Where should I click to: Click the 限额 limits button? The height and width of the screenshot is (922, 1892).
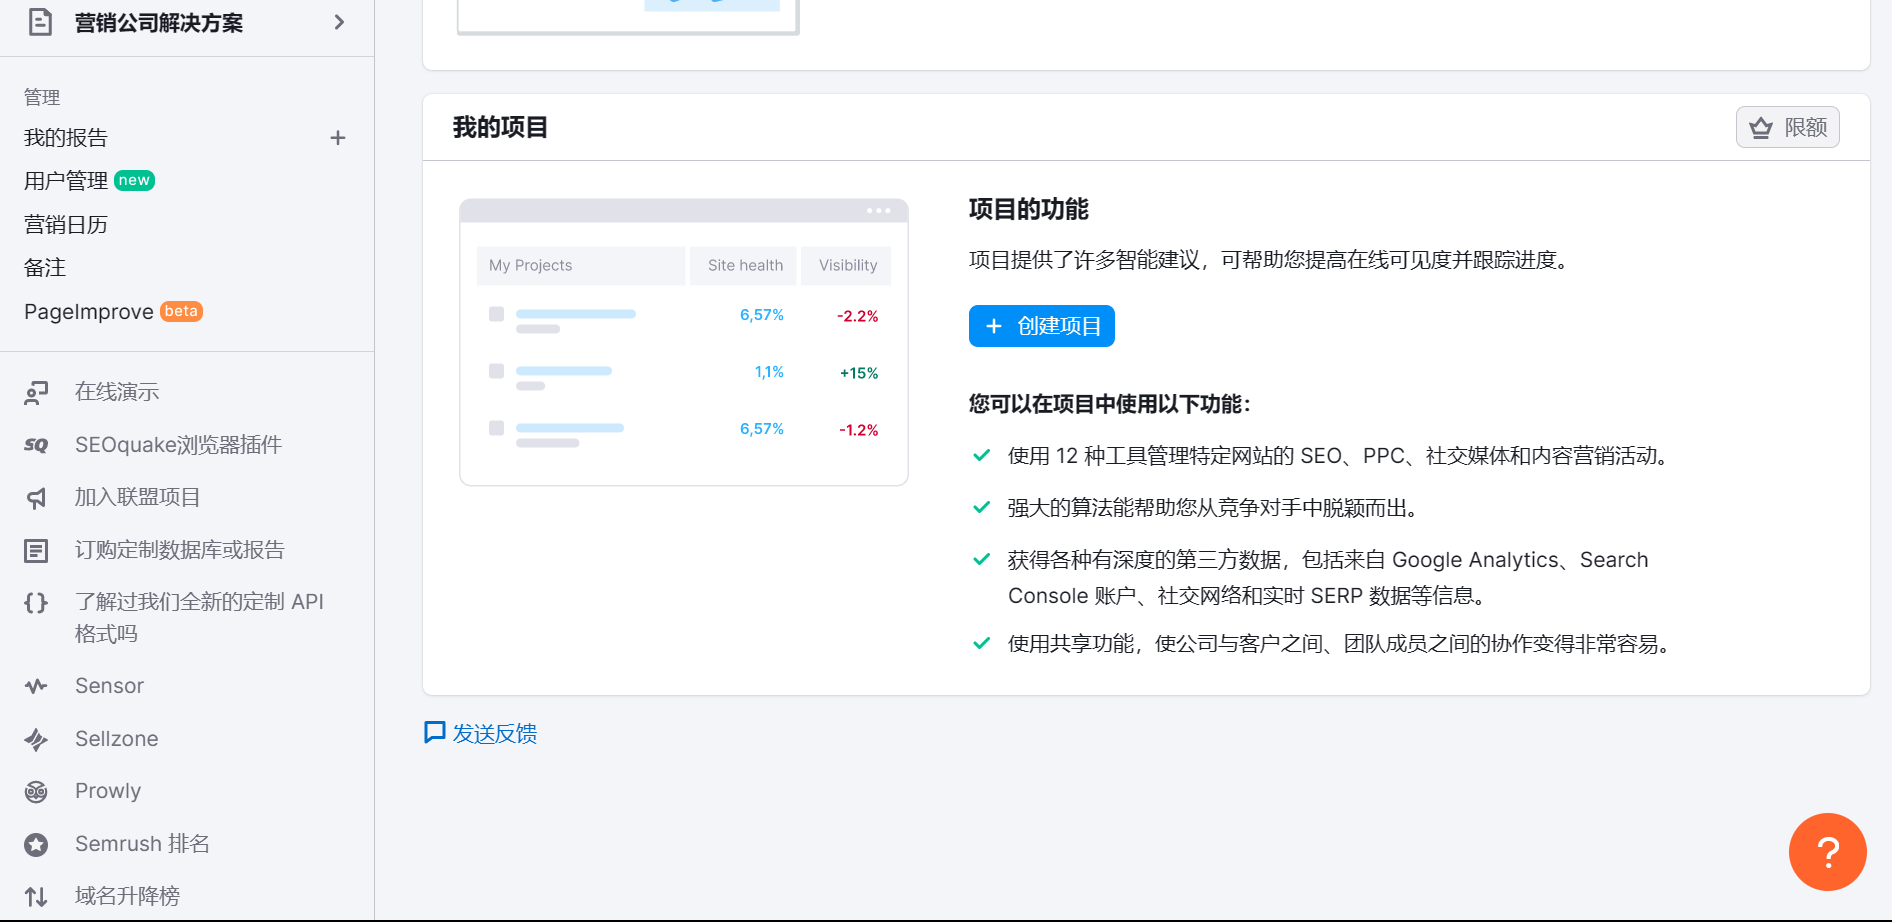pyautogui.click(x=1787, y=127)
